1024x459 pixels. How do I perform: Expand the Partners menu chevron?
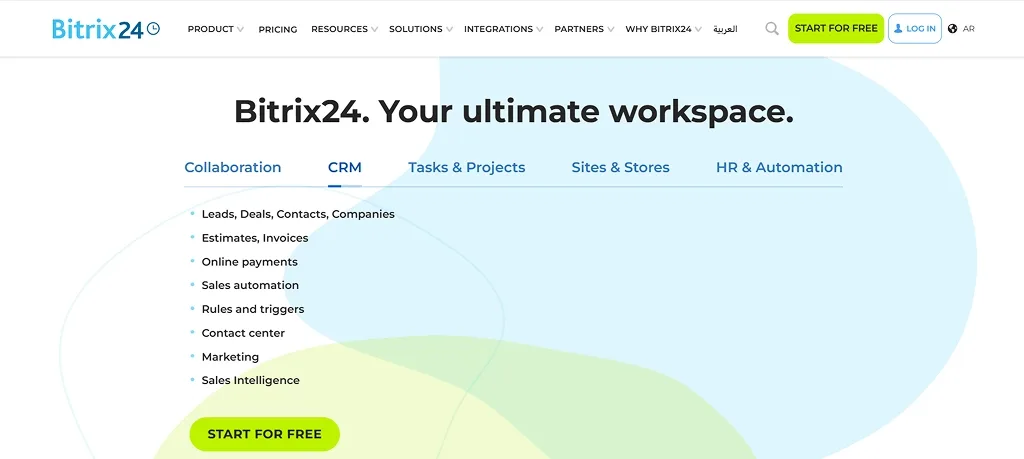pyautogui.click(x=611, y=29)
